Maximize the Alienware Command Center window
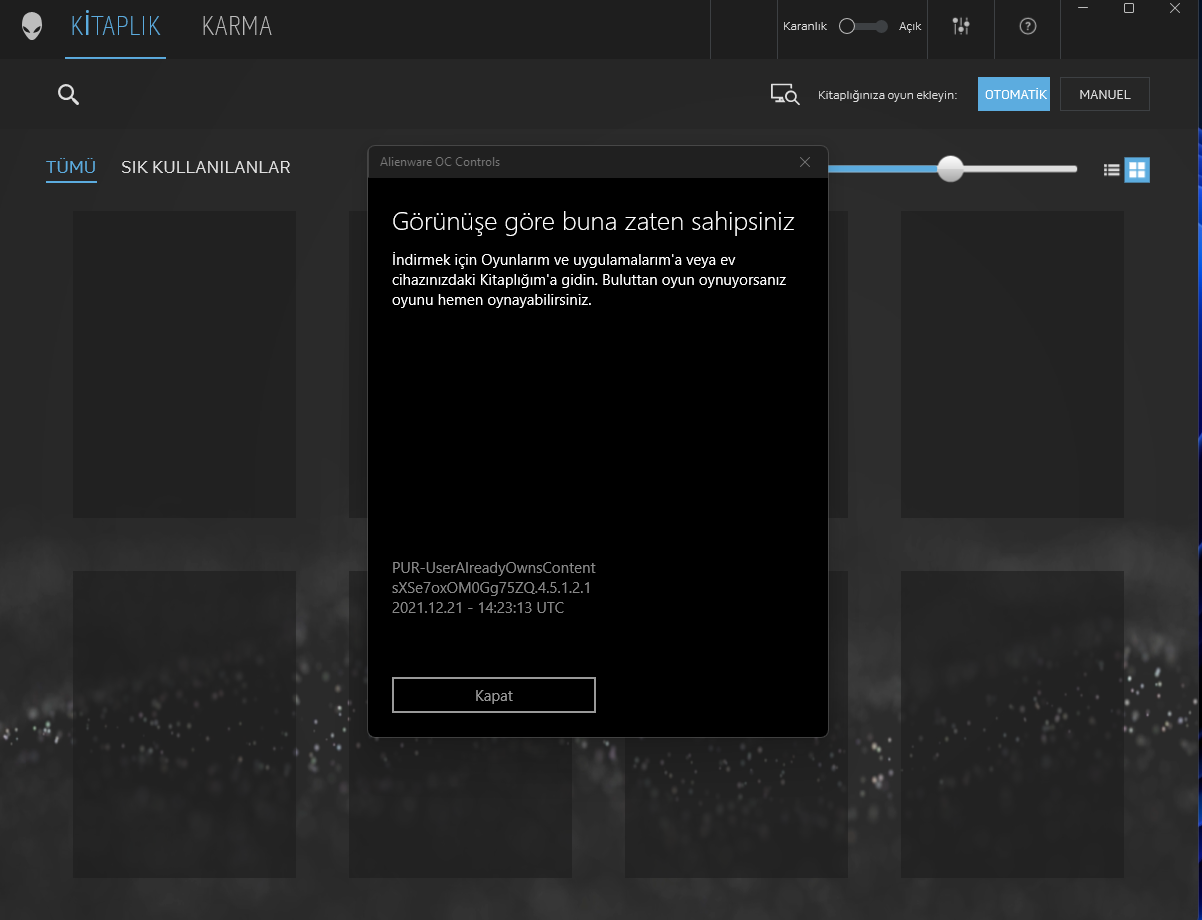Screen dimensions: 1202x920 [x=1129, y=8]
